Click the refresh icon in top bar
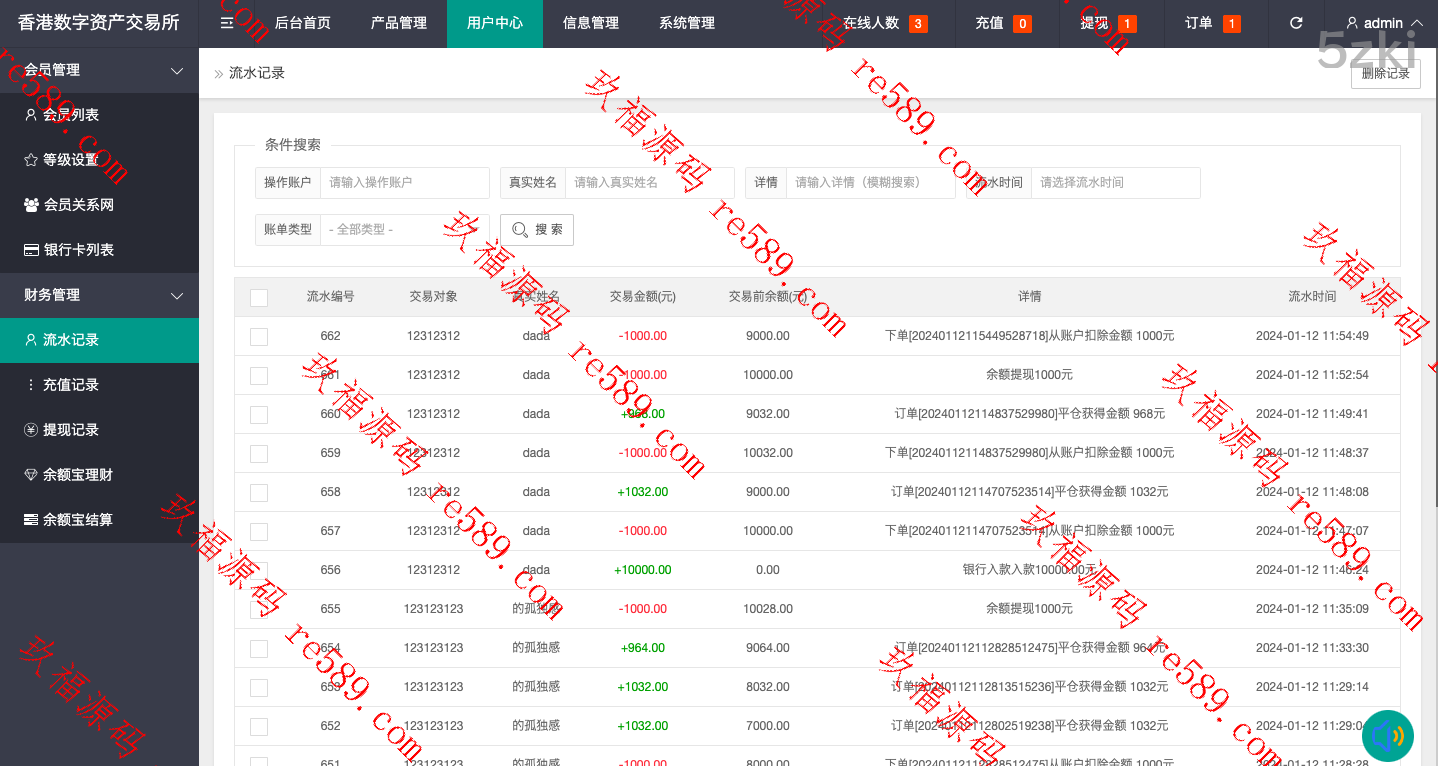 click(x=1296, y=23)
